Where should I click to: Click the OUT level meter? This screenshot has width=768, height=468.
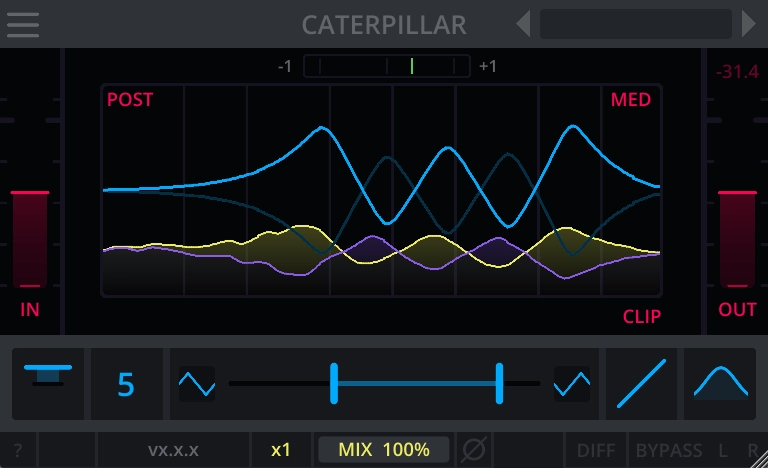click(737, 239)
